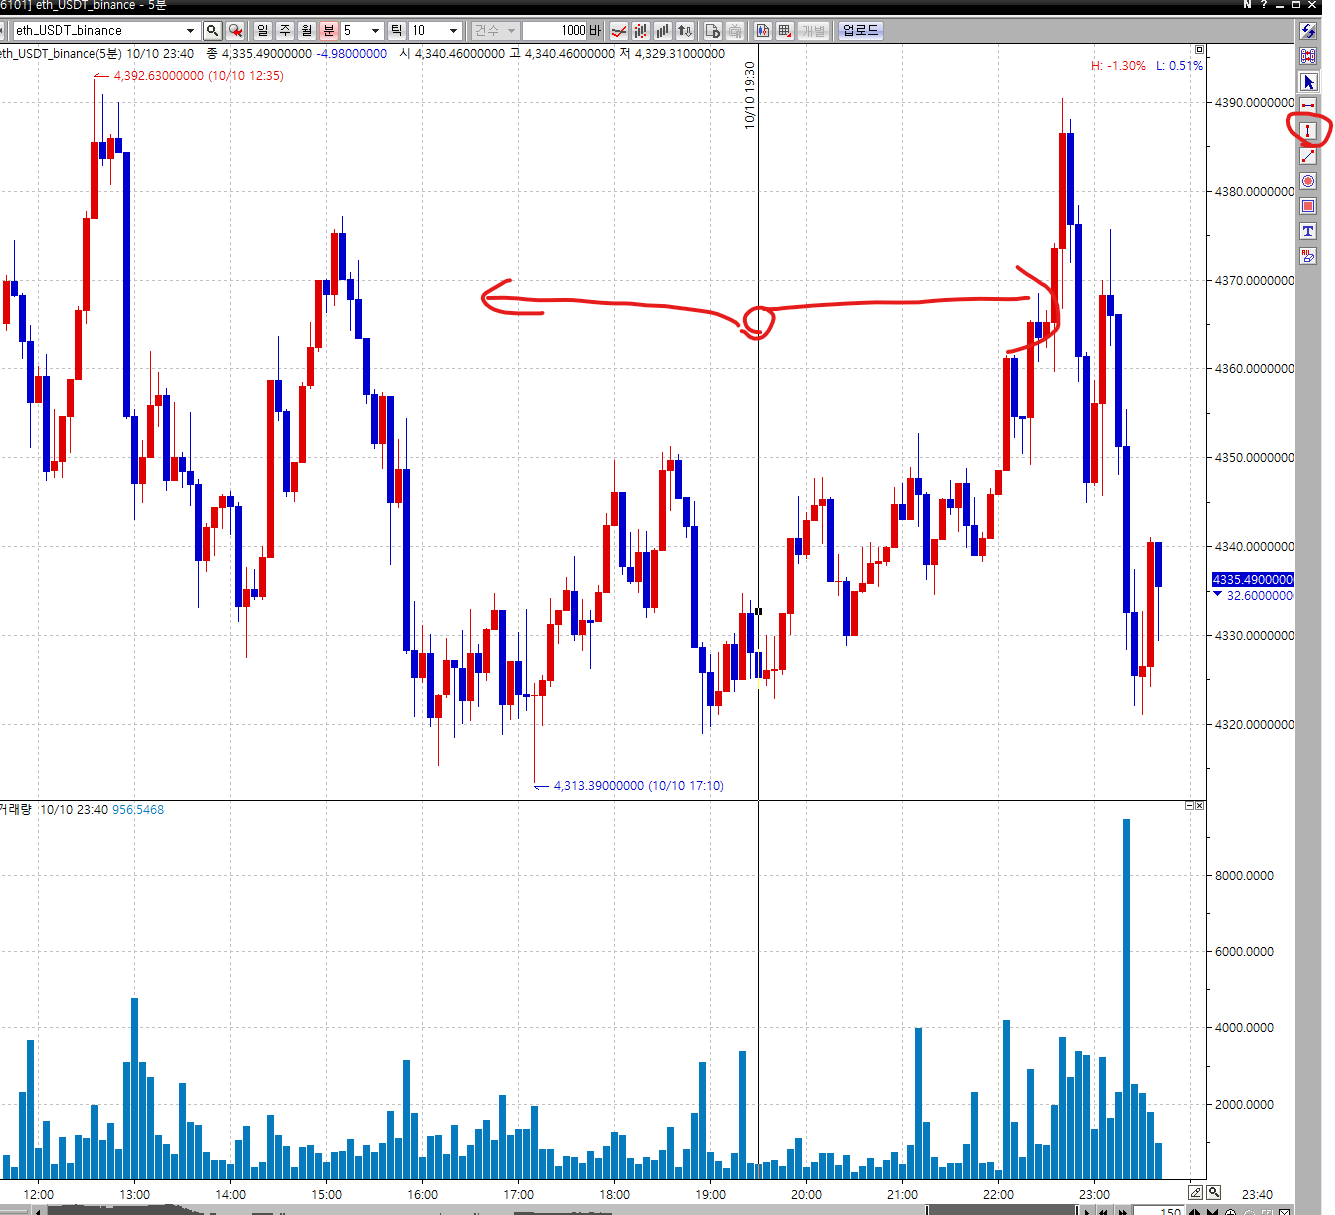Click the 업로드 upload button
Image resolution: width=1335 pixels, height=1215 pixels.
click(x=860, y=31)
